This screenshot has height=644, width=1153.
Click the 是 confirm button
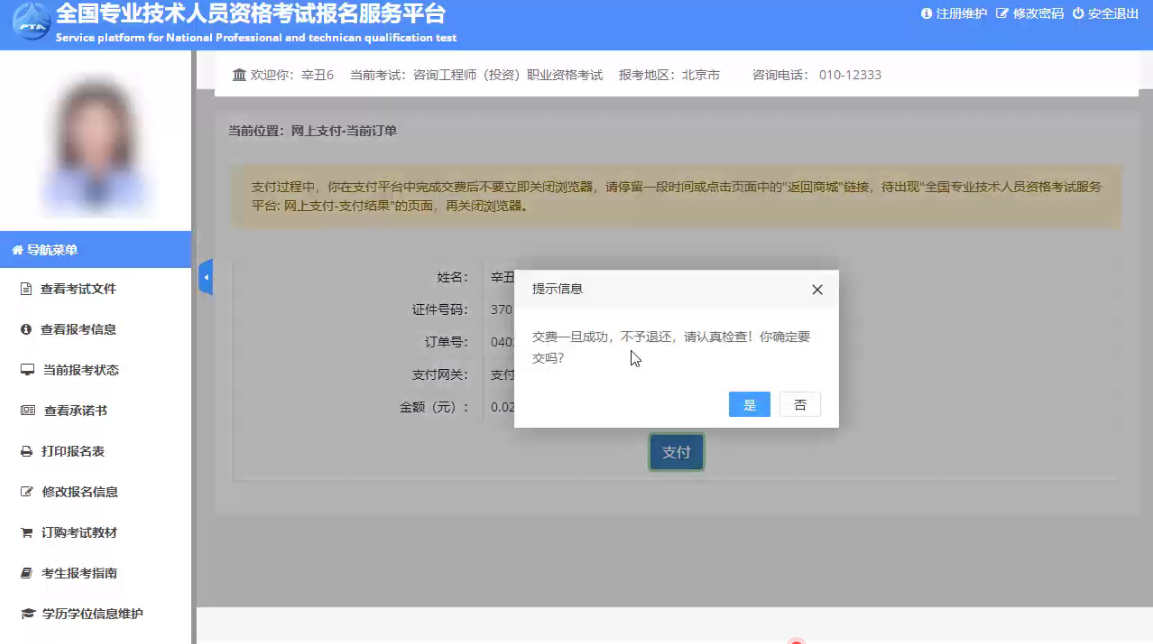click(x=749, y=404)
